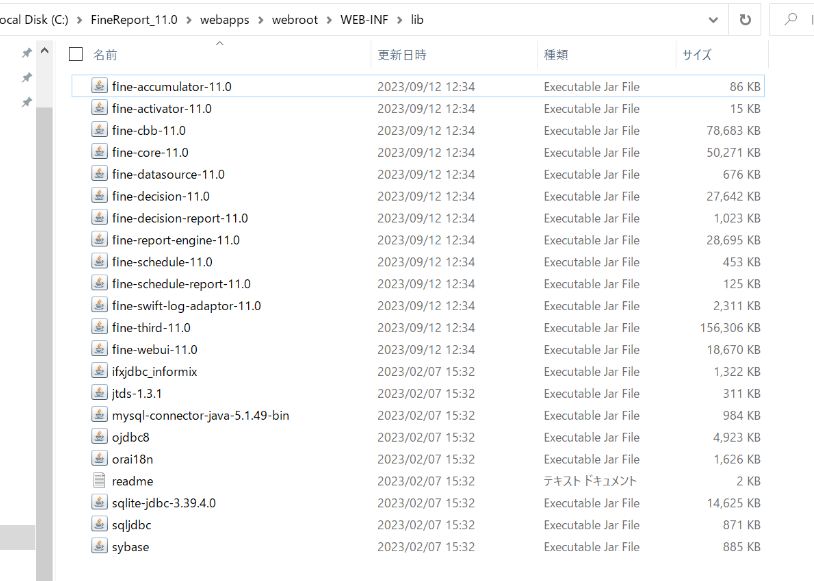This screenshot has height=581, width=814.
Task: Select the file named fine-core-11.0
Action: point(150,152)
